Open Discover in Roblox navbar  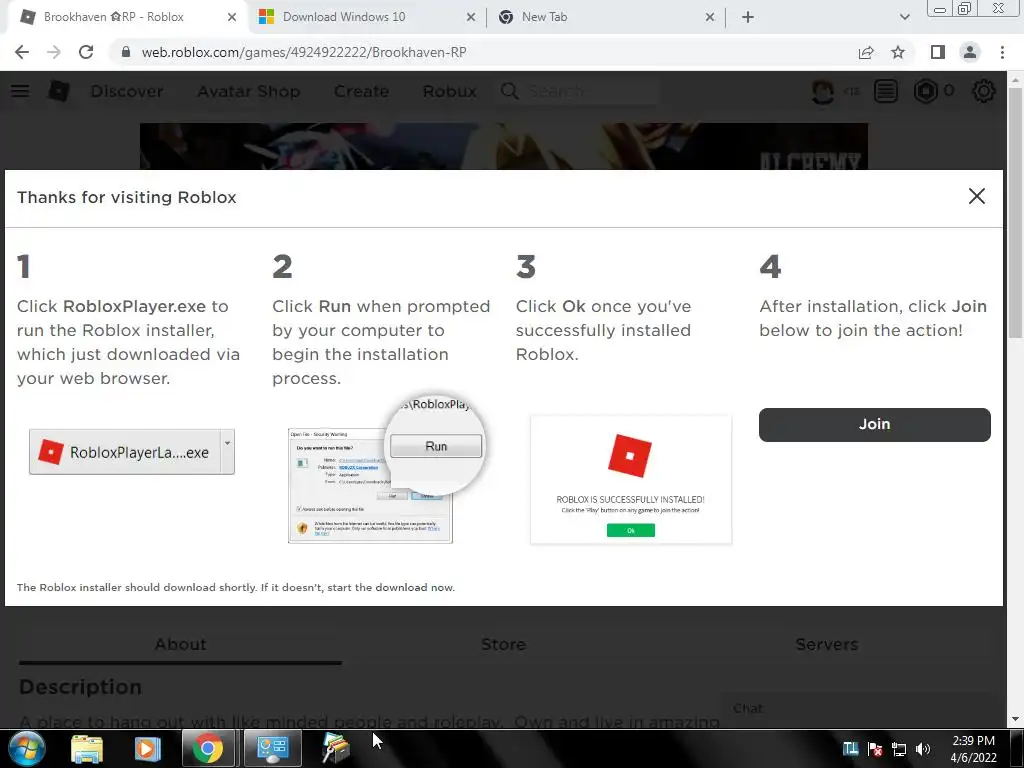pos(127,91)
